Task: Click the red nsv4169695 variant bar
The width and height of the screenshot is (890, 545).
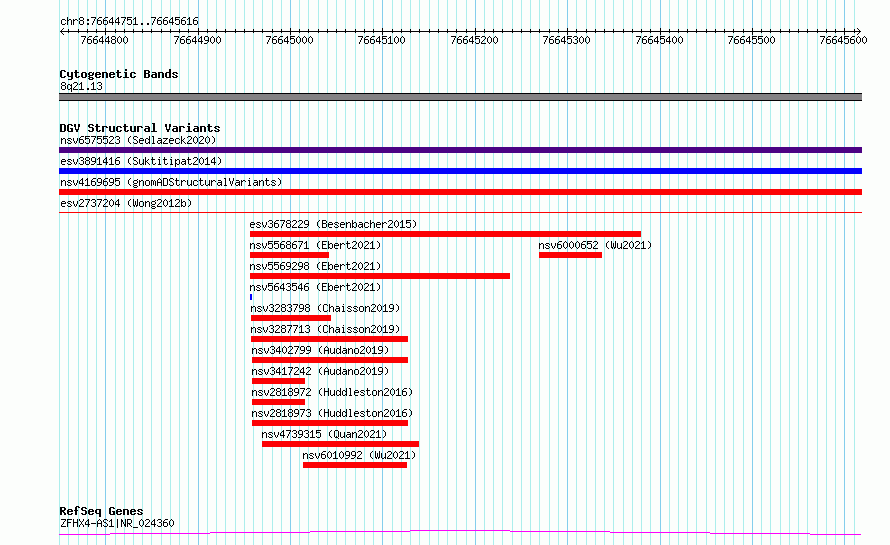Action: pyautogui.click(x=460, y=192)
